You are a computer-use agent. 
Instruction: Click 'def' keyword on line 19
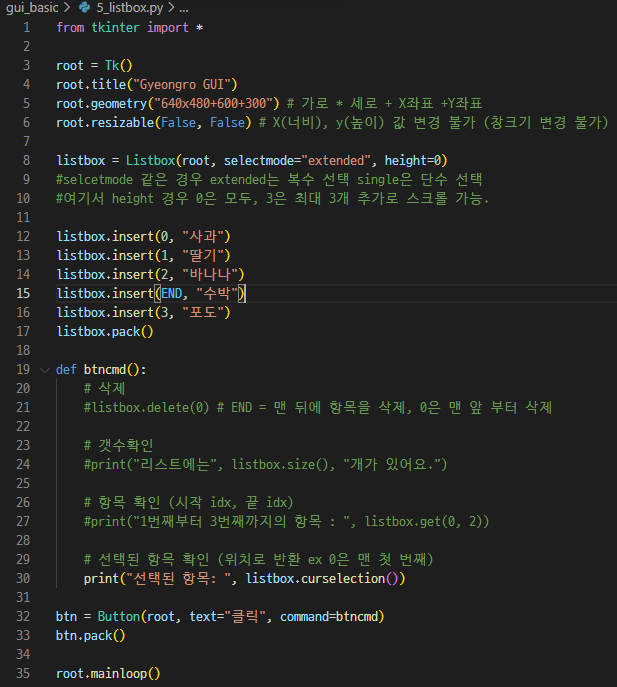click(66, 370)
